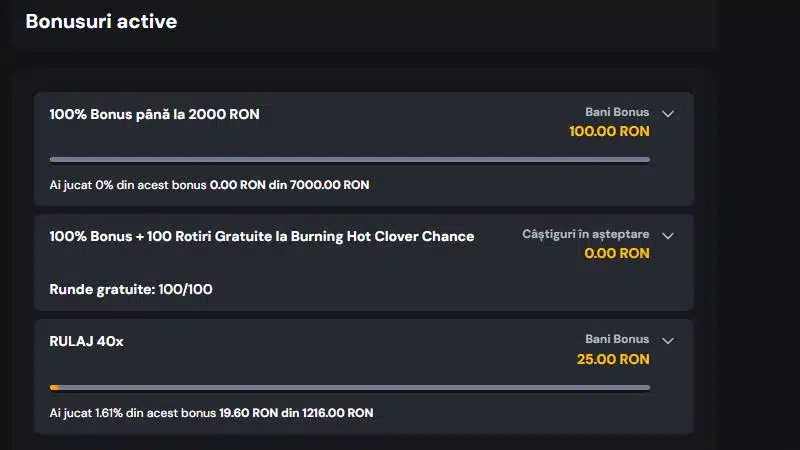Click the 2000 RON bonus progress bar
Image resolution: width=800 pixels, height=450 pixels.
(349, 159)
